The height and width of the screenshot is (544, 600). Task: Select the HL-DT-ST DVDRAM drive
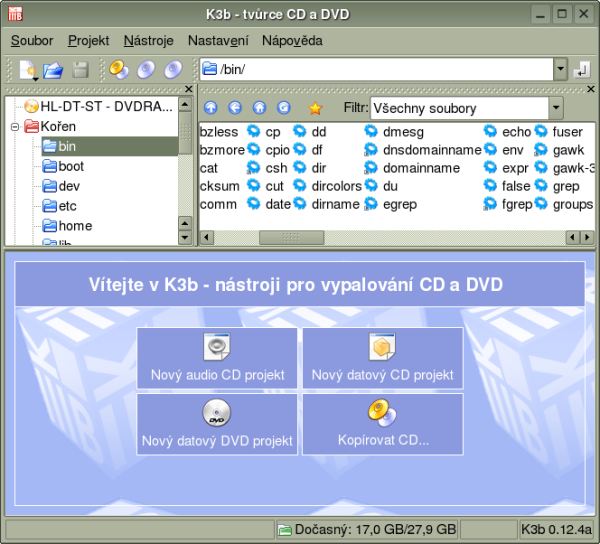98,106
